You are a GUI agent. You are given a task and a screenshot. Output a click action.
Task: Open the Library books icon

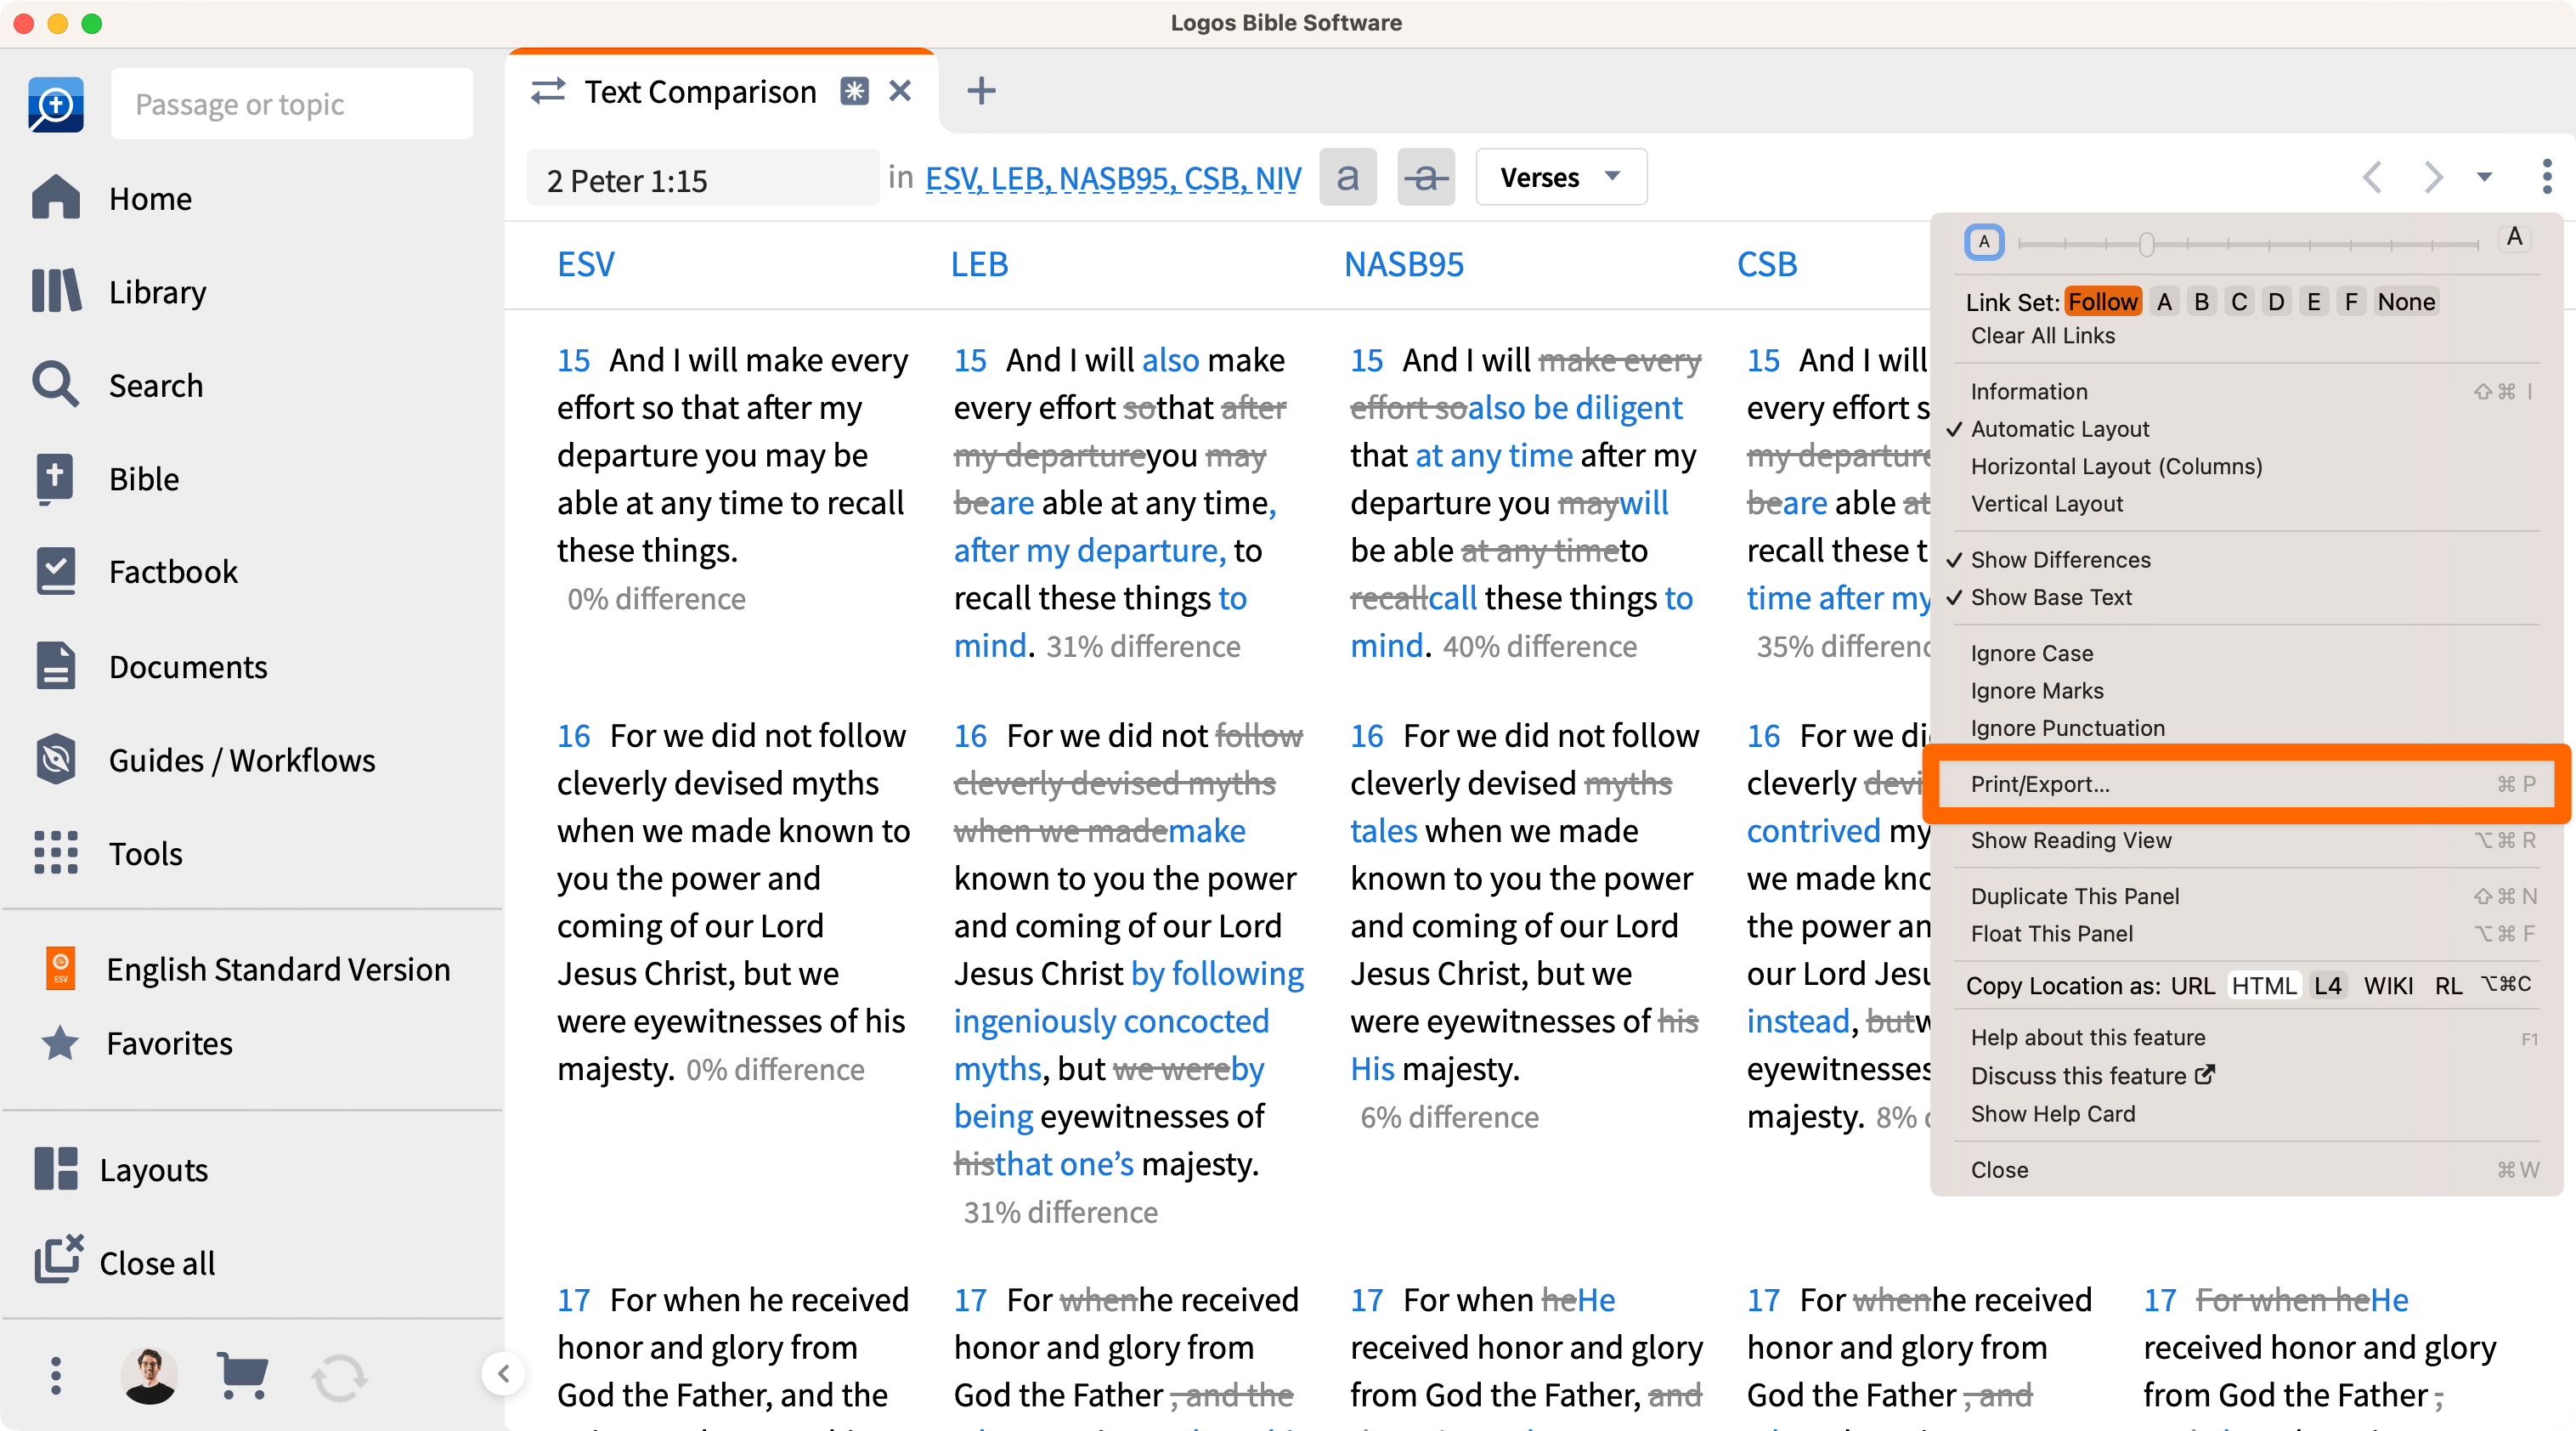[56, 291]
